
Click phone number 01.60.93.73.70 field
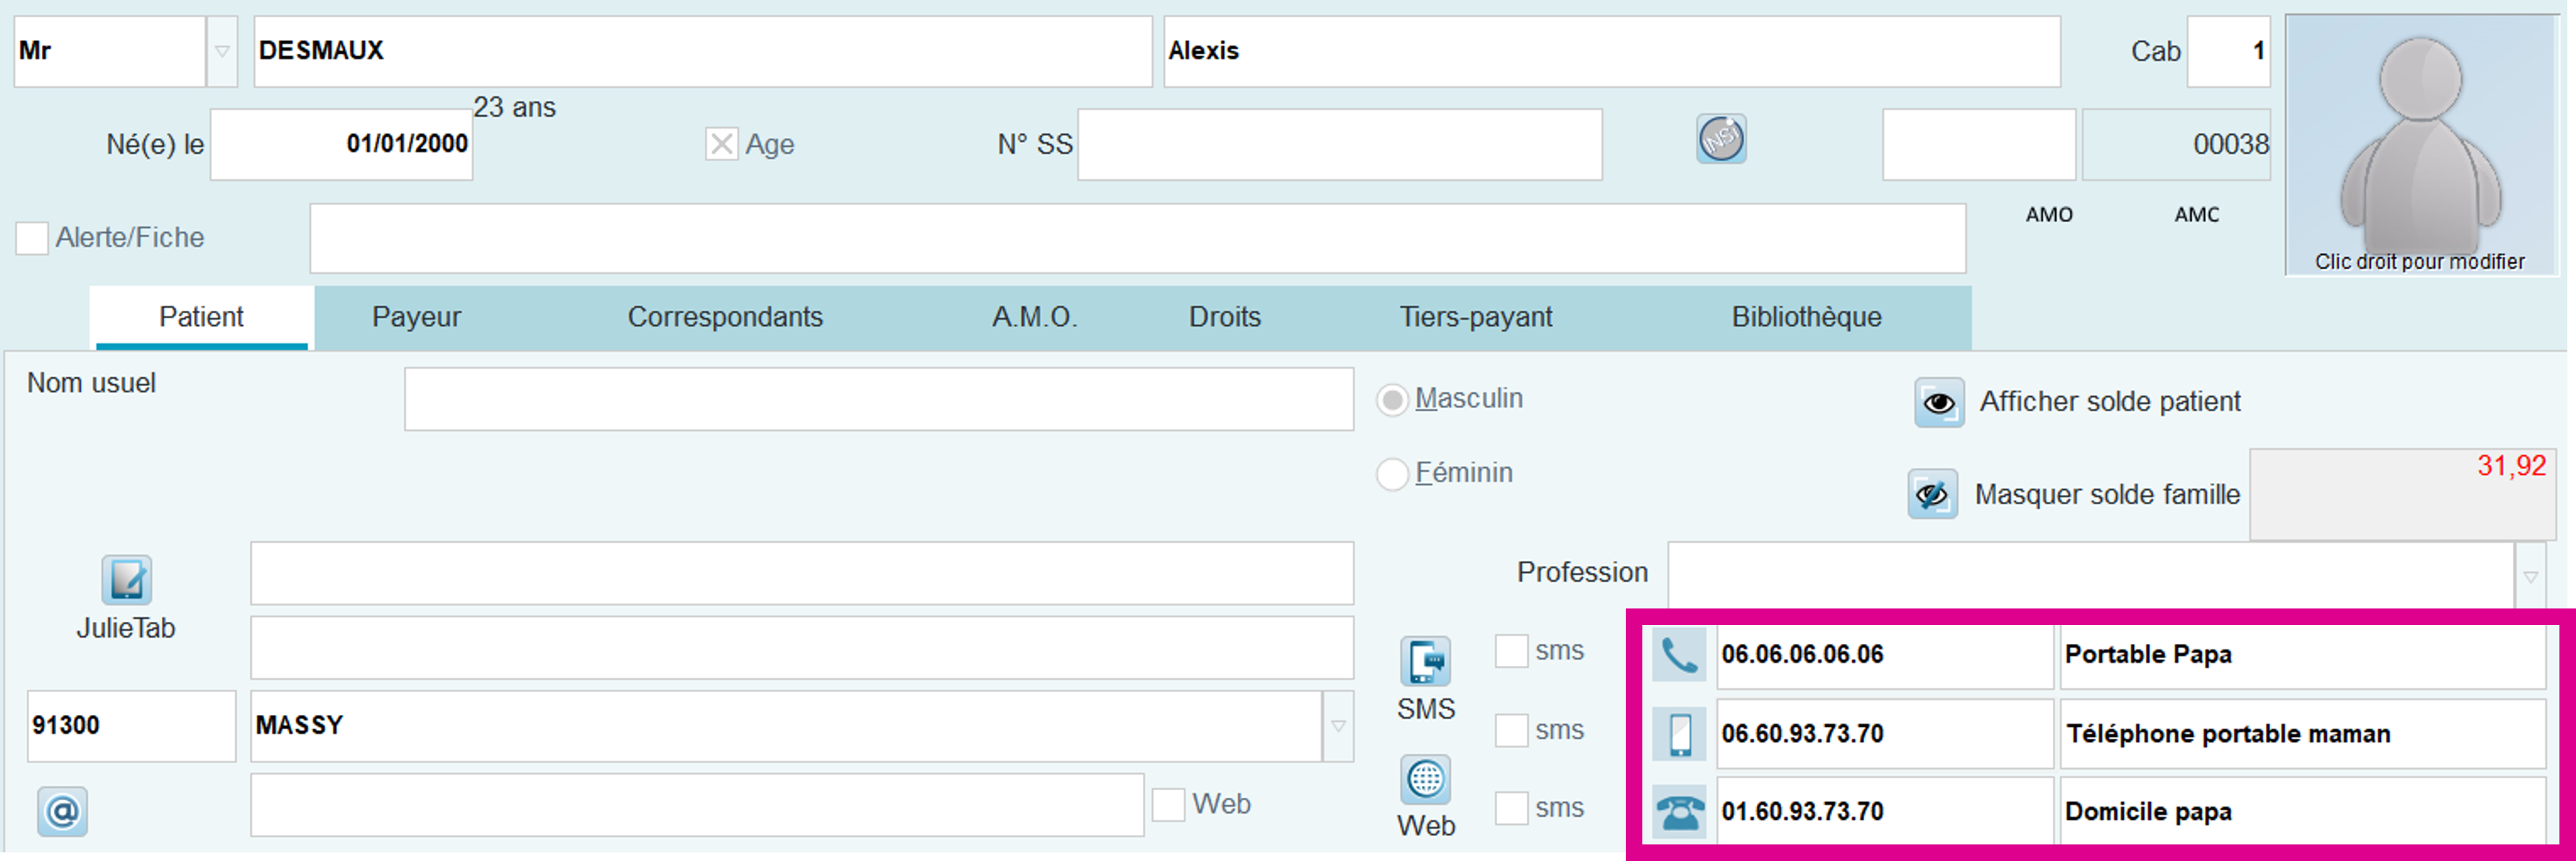(1884, 812)
